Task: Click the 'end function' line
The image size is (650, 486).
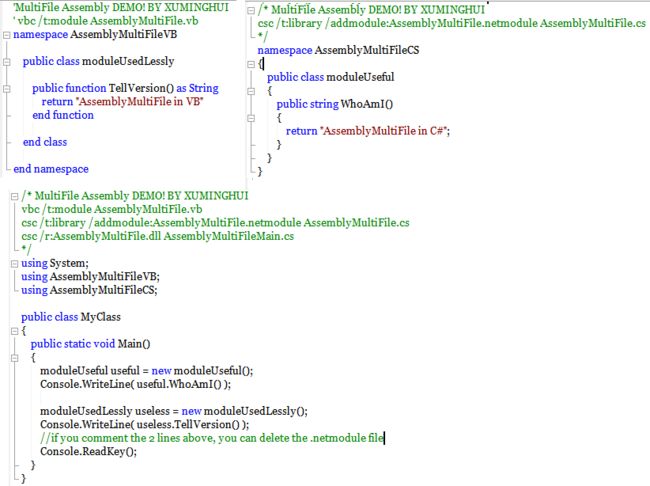Action: (63, 115)
